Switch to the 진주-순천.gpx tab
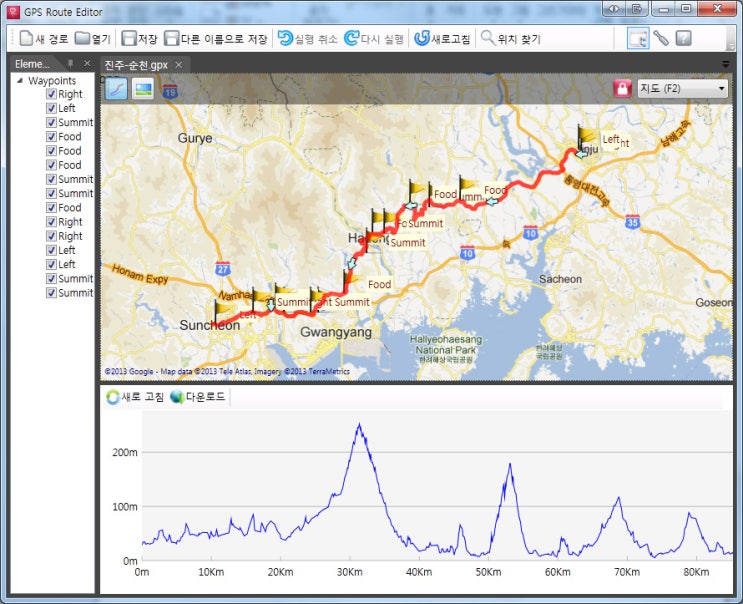The height and width of the screenshot is (604, 743). point(136,65)
